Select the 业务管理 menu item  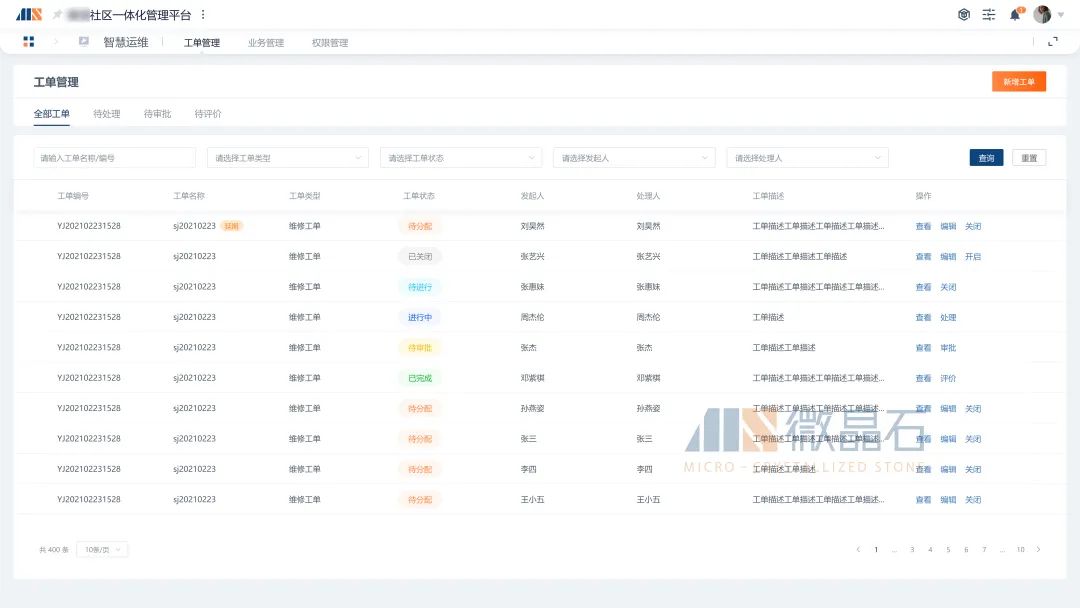point(266,43)
